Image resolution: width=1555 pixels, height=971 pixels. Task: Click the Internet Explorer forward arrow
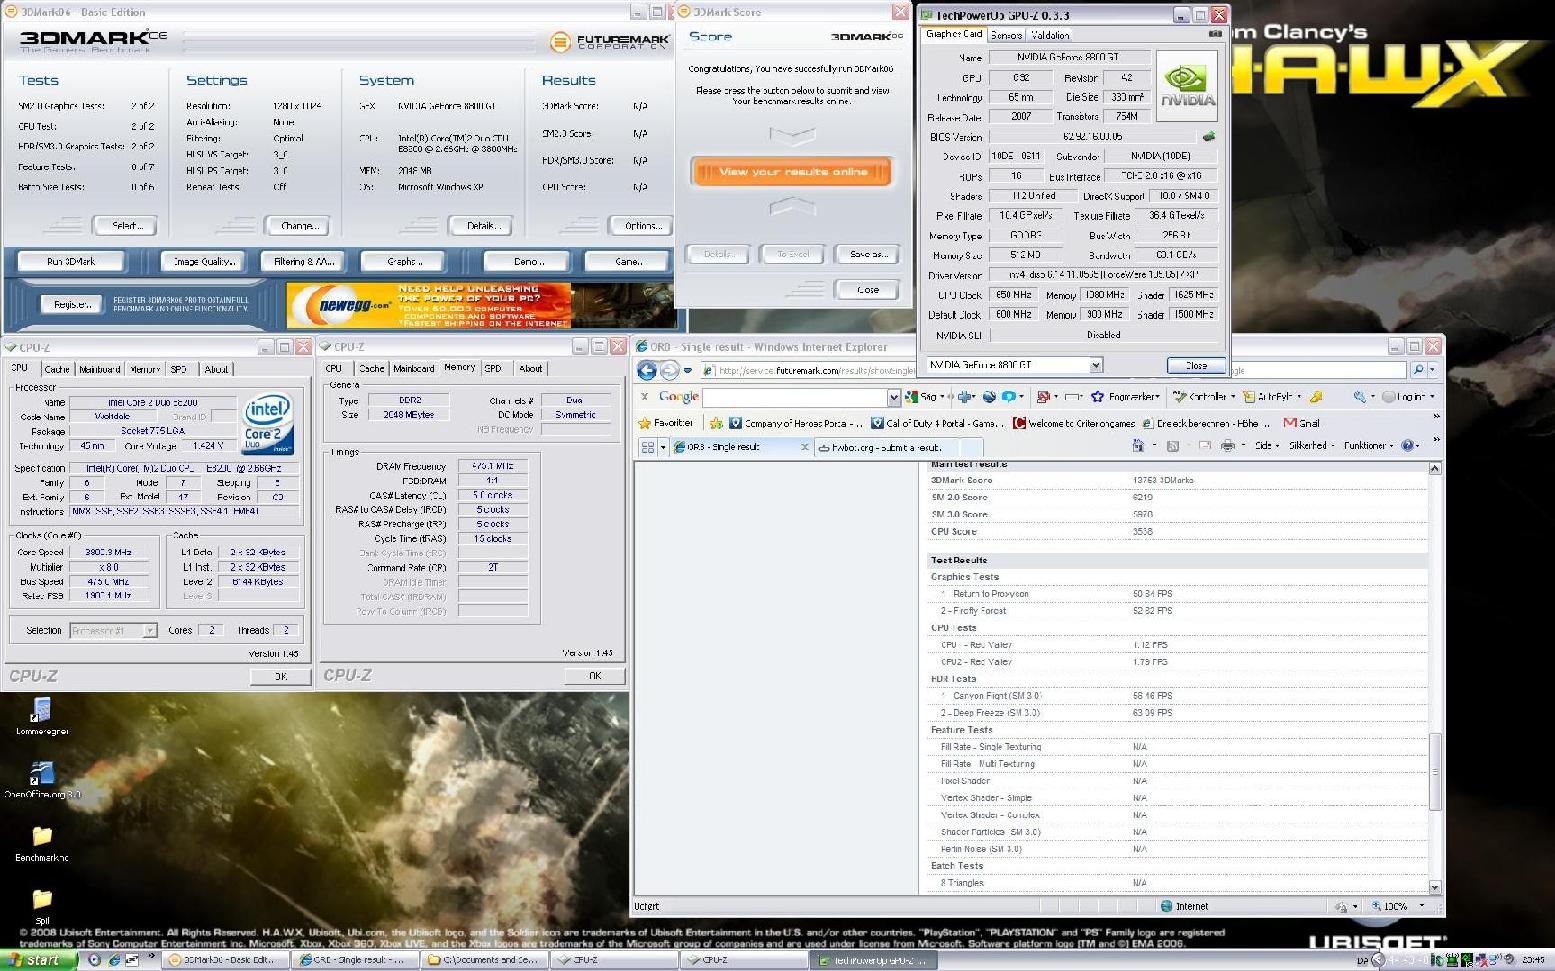click(x=669, y=371)
